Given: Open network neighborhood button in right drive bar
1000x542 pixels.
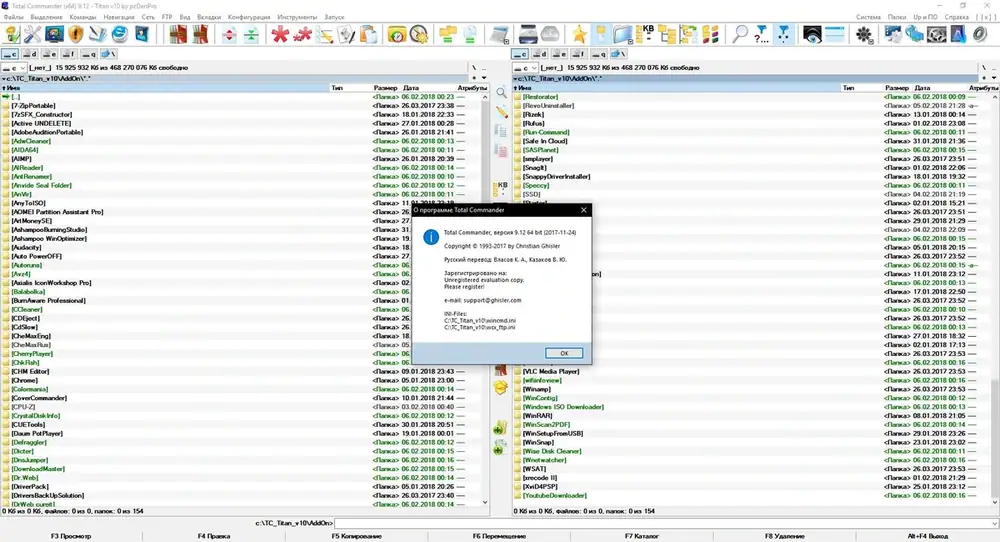Looking at the screenshot, I should (618, 54).
